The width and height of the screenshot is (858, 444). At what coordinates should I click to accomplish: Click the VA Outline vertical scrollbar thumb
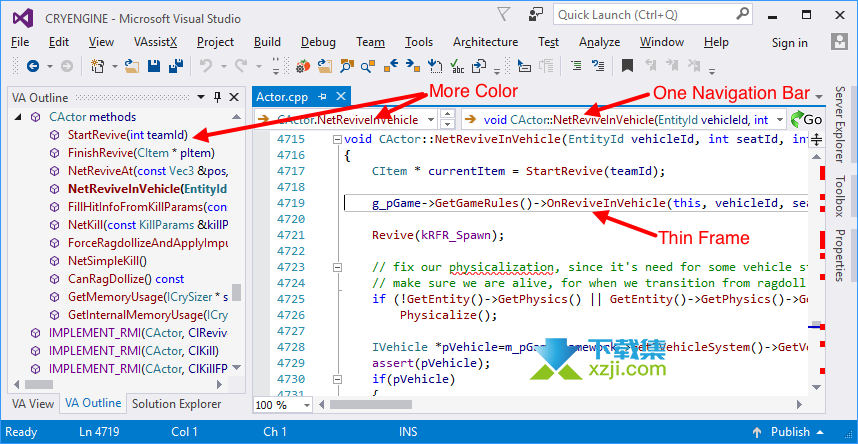pos(236,293)
